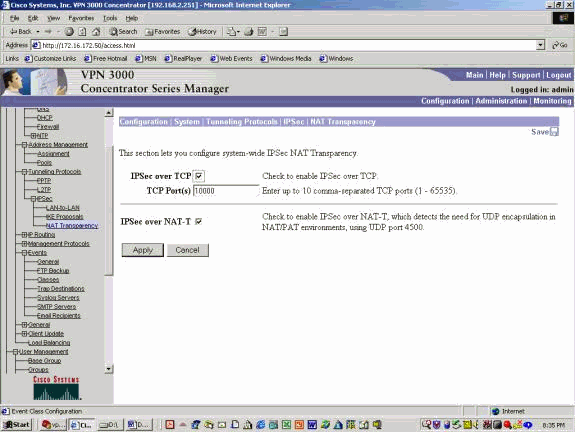
Task: Collapse the User Management tree node
Action: 15,352
